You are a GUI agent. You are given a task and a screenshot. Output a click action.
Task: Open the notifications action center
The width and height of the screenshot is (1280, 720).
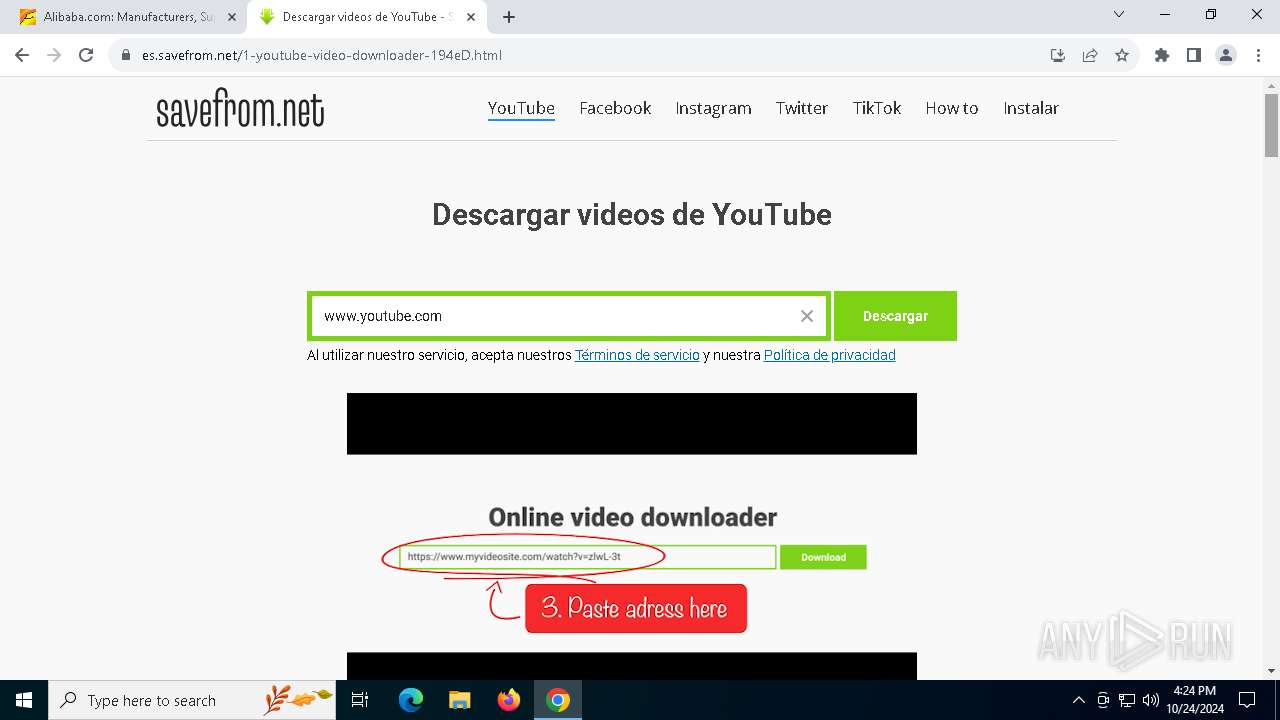click(x=1247, y=700)
